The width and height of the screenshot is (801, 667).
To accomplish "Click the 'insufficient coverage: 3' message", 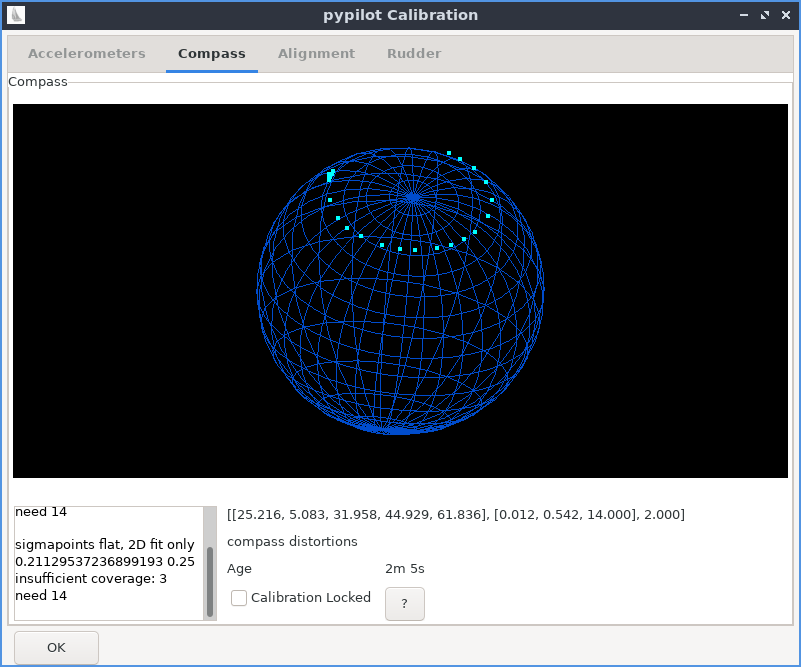I will [91, 578].
